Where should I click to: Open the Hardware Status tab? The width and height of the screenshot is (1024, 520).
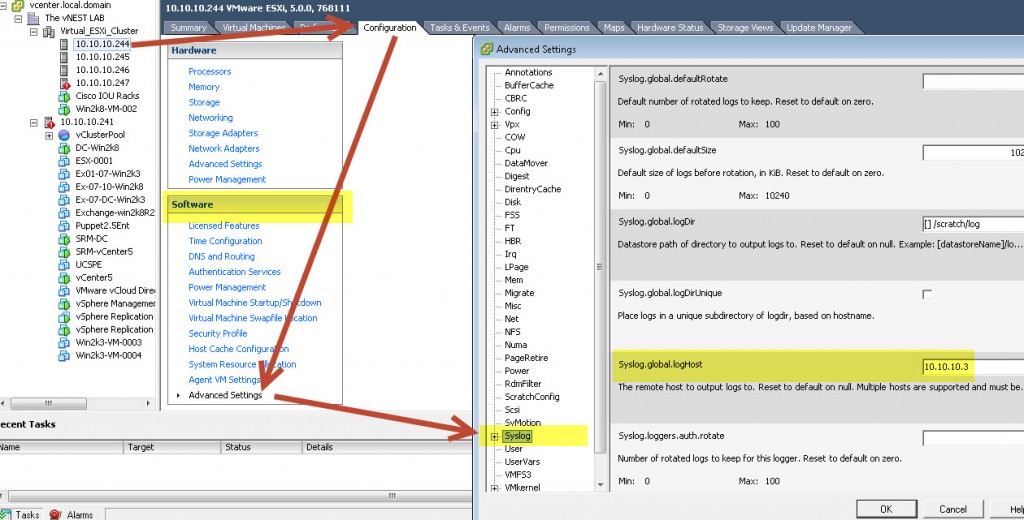[670, 28]
